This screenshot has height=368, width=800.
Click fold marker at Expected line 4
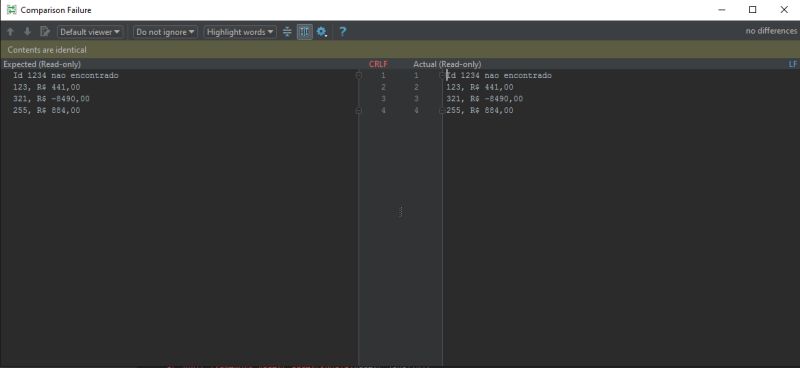tap(359, 110)
